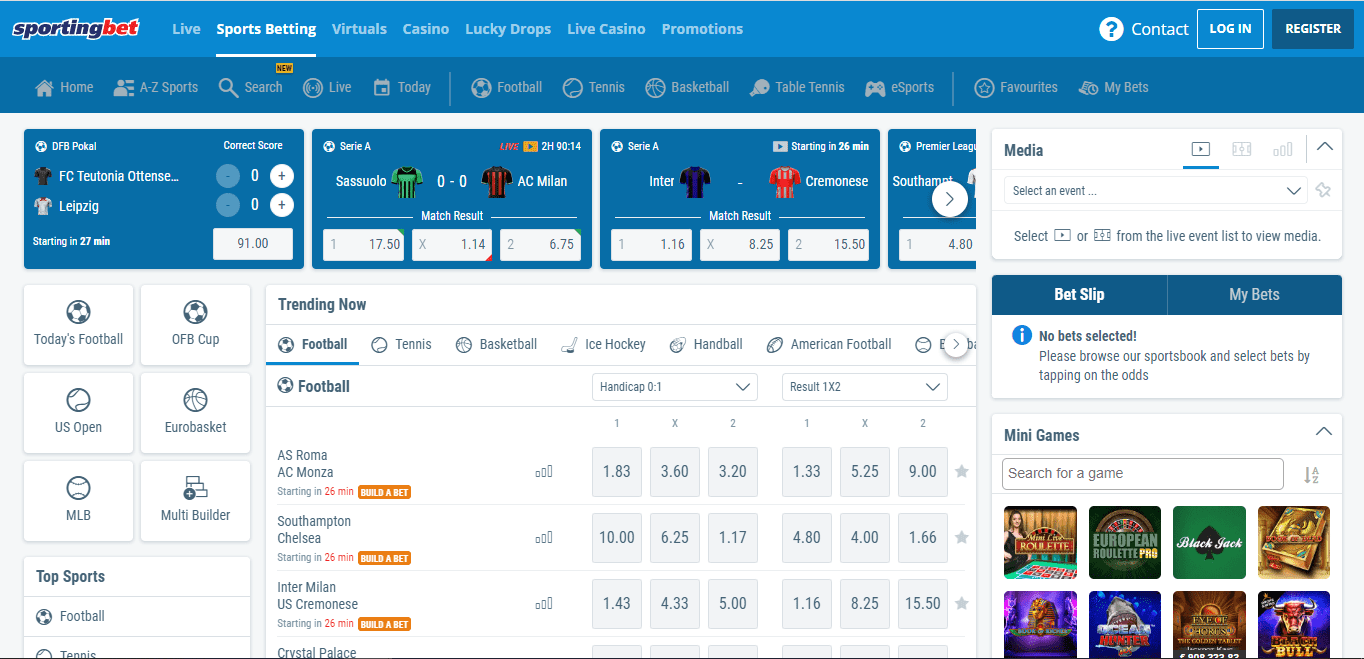Open the Live events nav item
The height and width of the screenshot is (659, 1364).
pos(327,88)
